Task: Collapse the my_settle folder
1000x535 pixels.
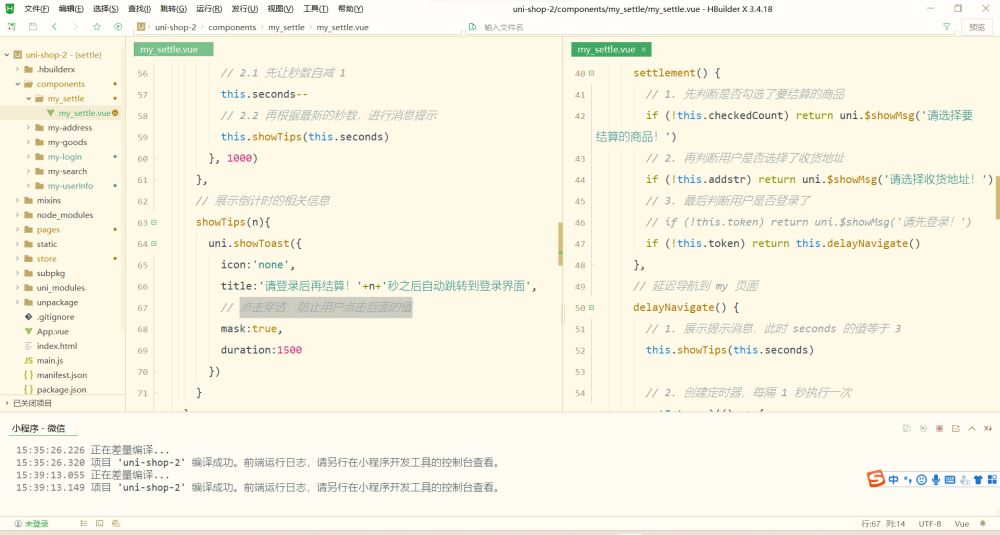Action: tap(28, 98)
